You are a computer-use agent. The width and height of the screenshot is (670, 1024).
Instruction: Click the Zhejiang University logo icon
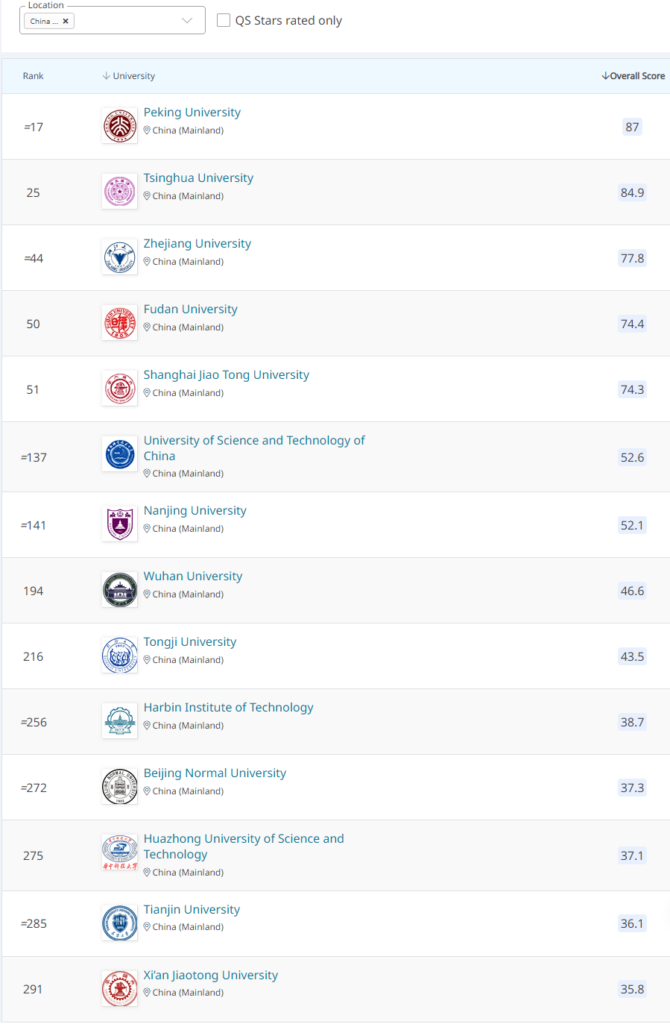(x=120, y=257)
